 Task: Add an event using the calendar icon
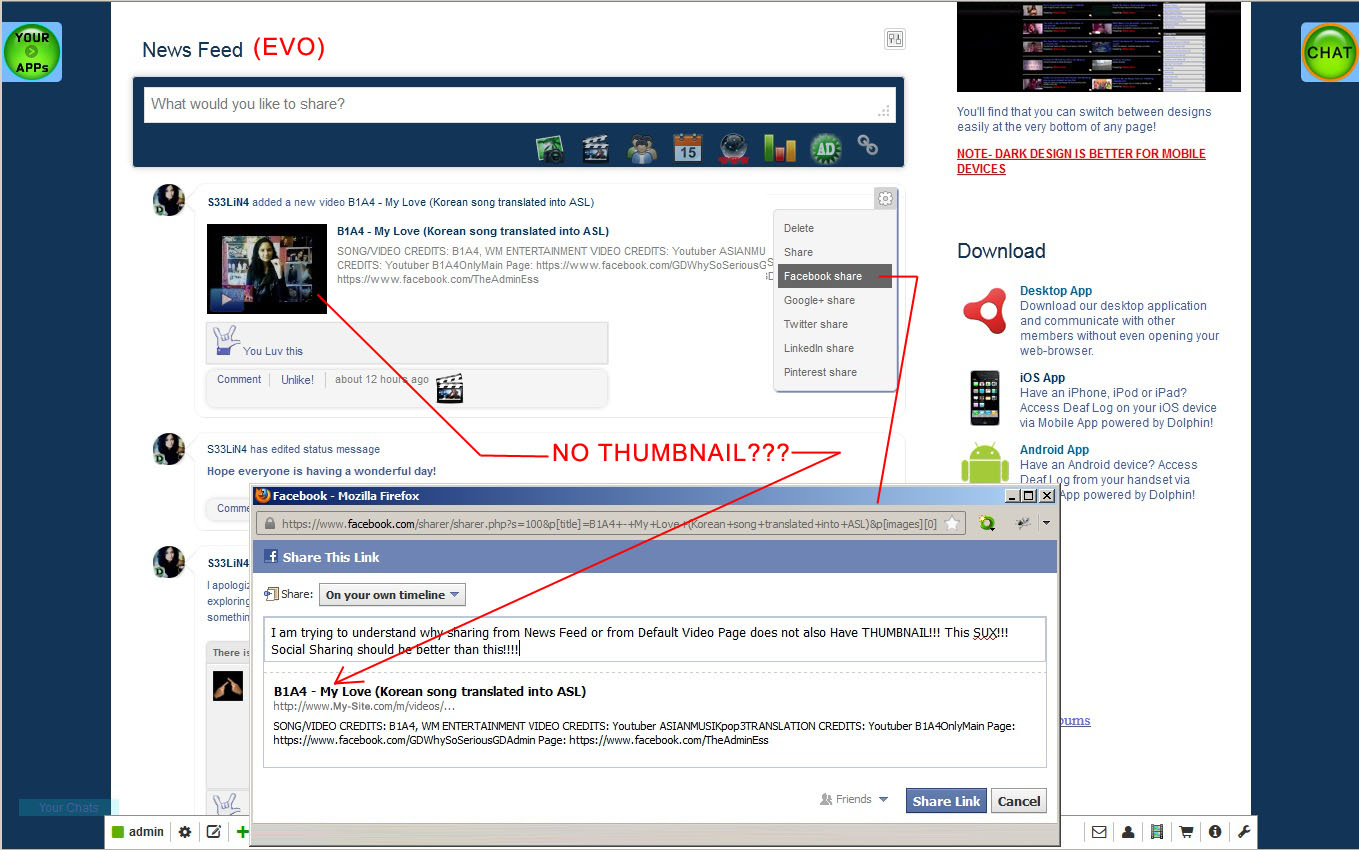point(687,148)
